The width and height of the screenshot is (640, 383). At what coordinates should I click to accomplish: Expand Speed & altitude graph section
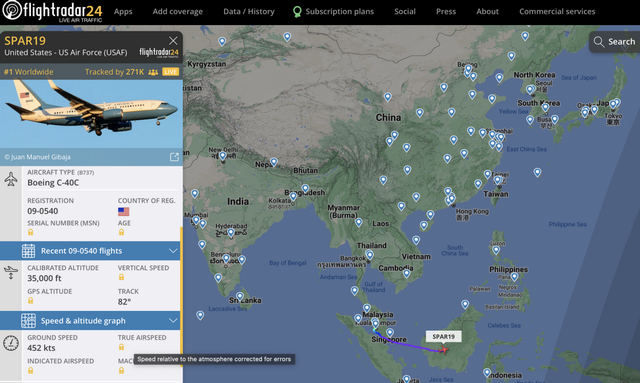pyautogui.click(x=90, y=321)
